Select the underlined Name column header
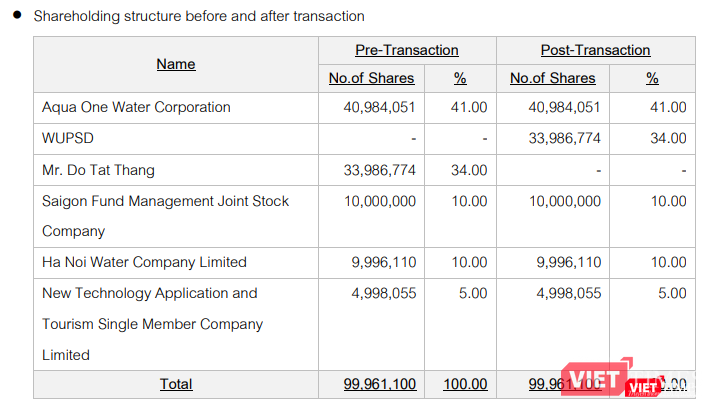Screen dimensions: 714x408 click(x=176, y=64)
